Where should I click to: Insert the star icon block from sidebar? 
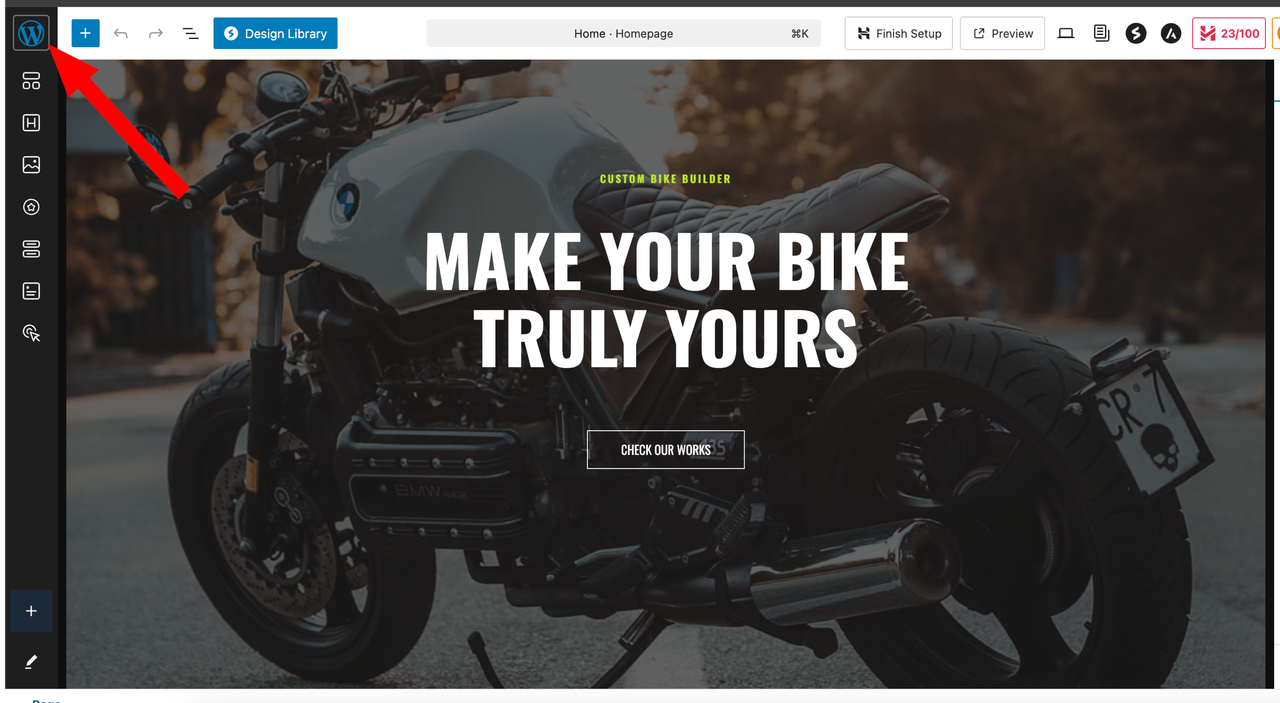point(31,207)
